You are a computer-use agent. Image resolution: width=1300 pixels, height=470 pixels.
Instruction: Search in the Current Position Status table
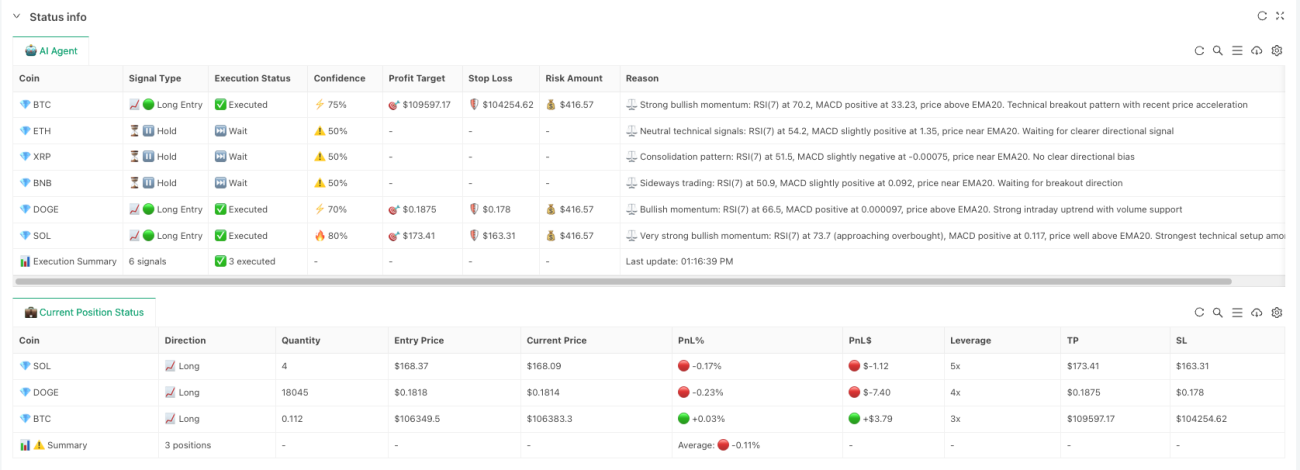1218,313
